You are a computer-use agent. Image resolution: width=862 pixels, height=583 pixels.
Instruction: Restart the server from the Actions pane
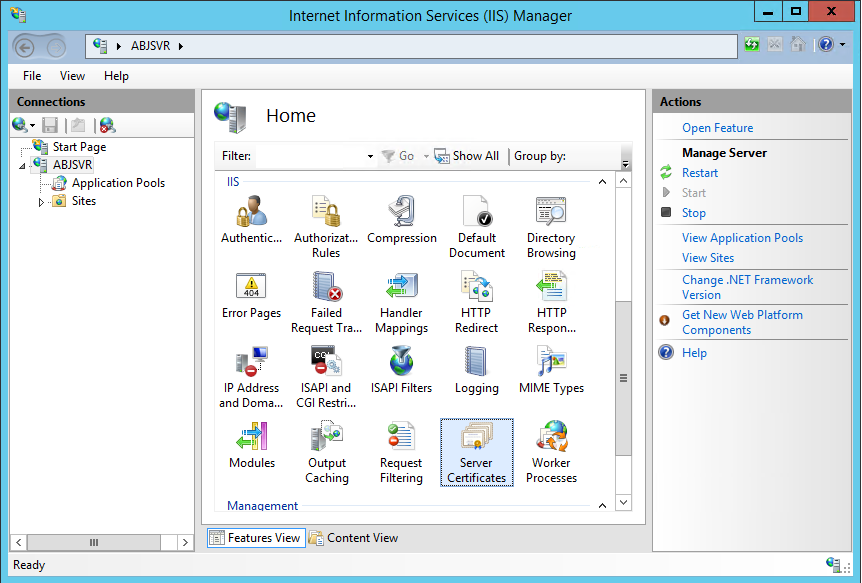tap(700, 172)
